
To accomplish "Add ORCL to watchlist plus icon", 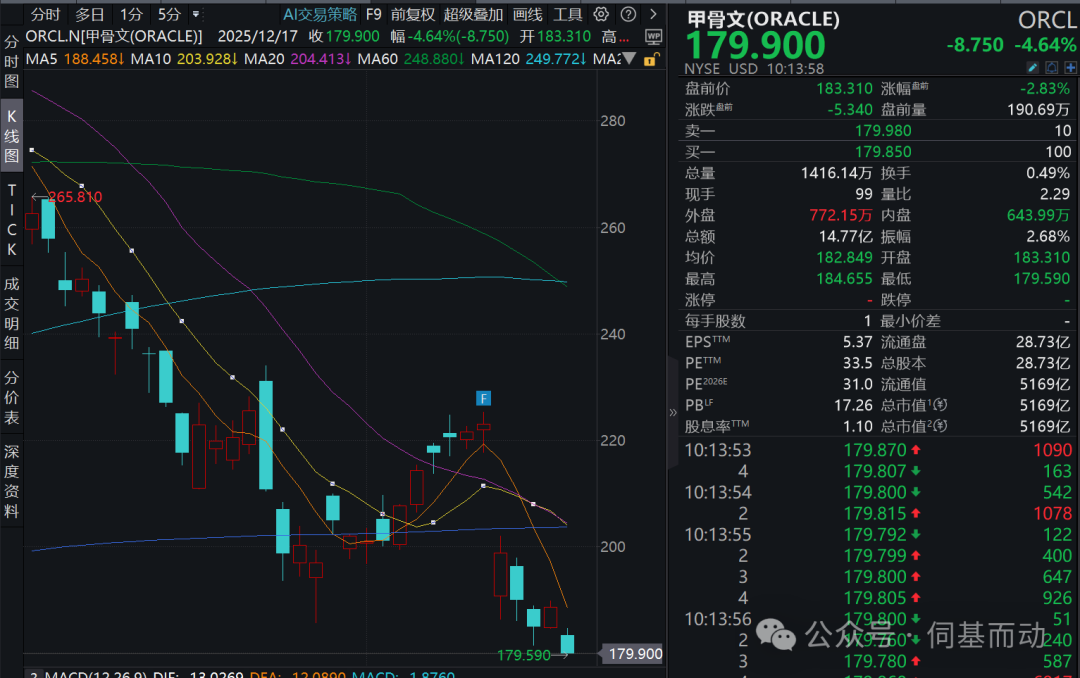I will (1070, 68).
